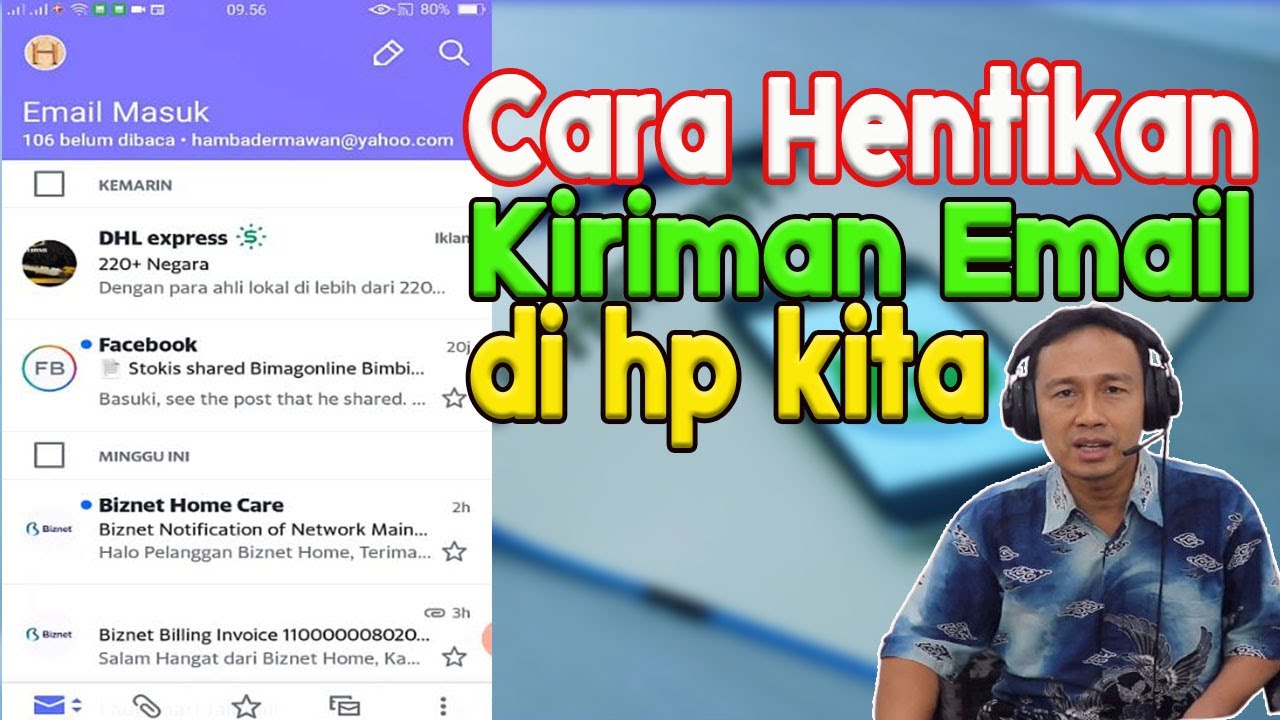Open Biznet Notification of Network Maintenance email
1280x720 pixels.
(246, 531)
